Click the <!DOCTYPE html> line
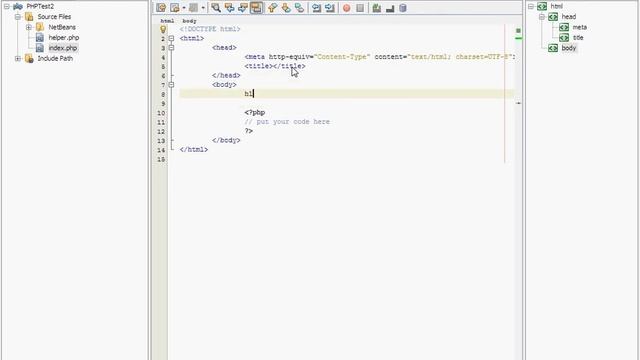Screen dimensions: 640x360 210,29
